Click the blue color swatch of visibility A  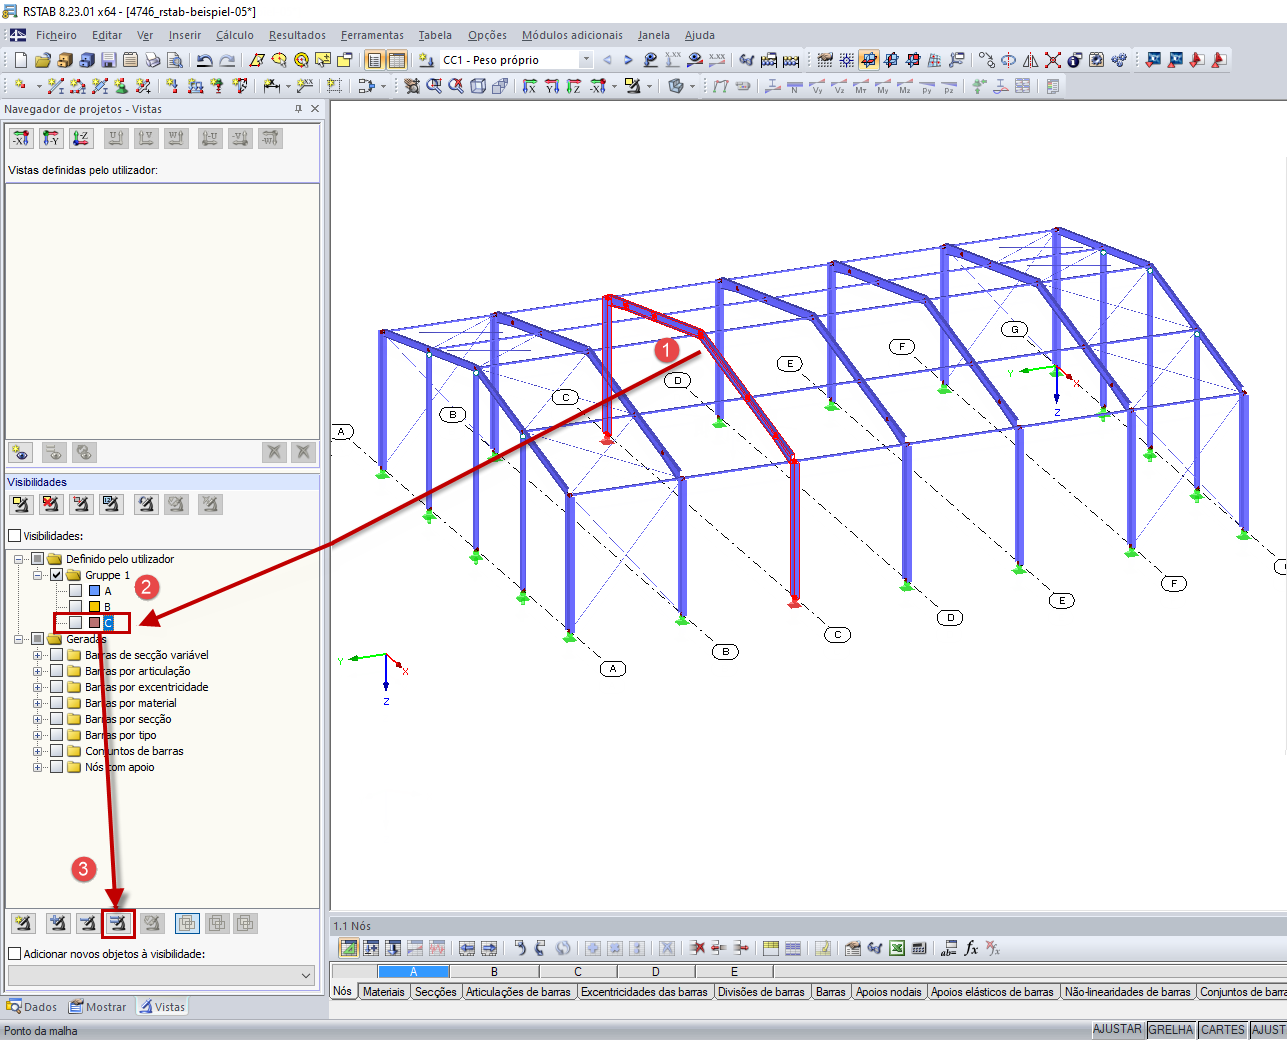click(95, 591)
